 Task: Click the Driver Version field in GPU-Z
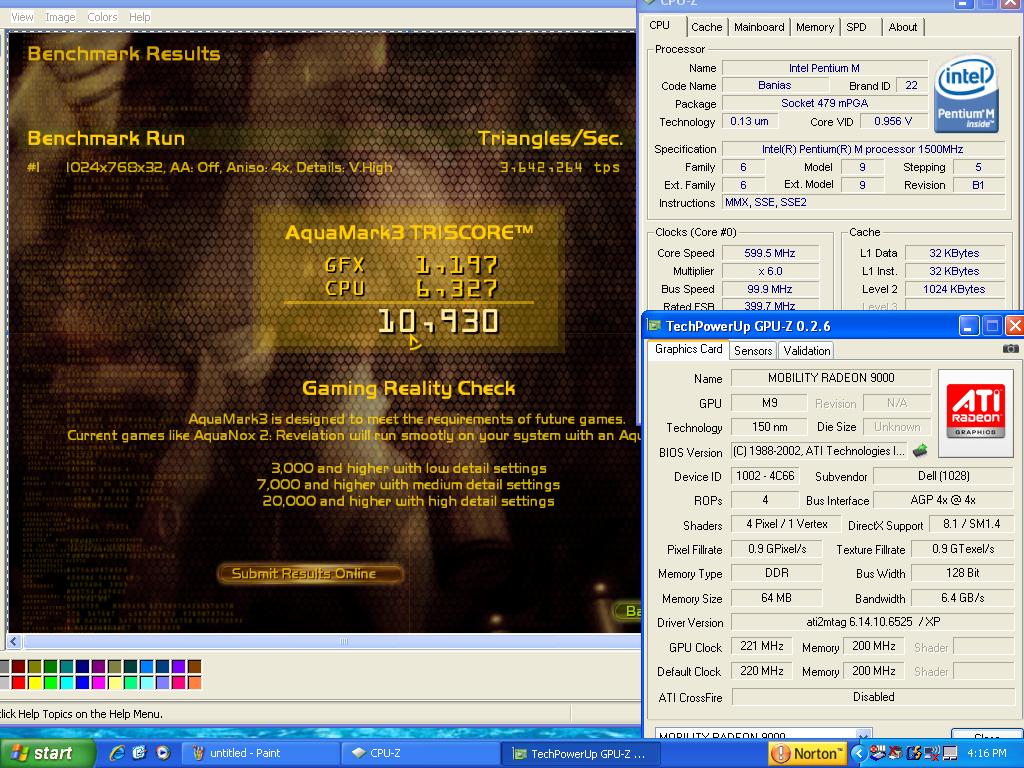coord(872,622)
